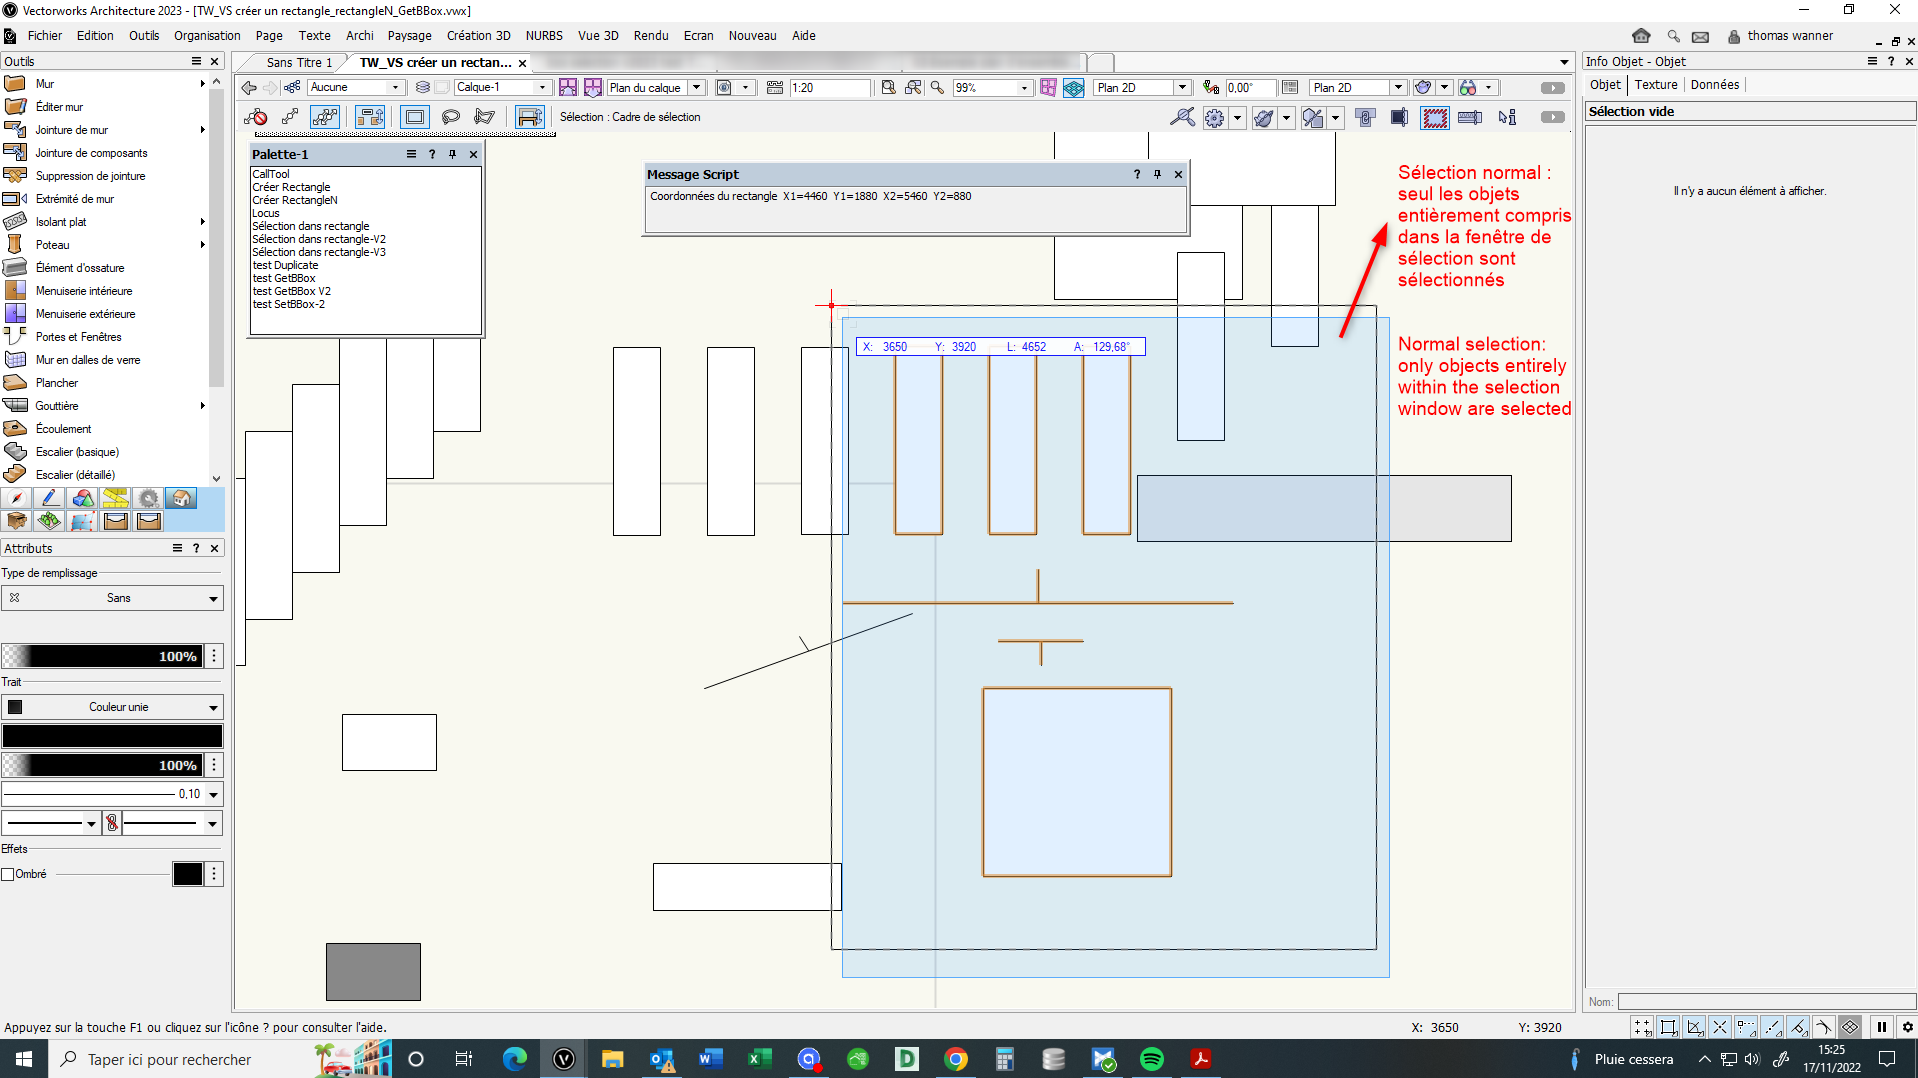The height and width of the screenshot is (1078, 1918).
Task: Click the Nom field in Info Objet
Action: click(x=1766, y=1002)
